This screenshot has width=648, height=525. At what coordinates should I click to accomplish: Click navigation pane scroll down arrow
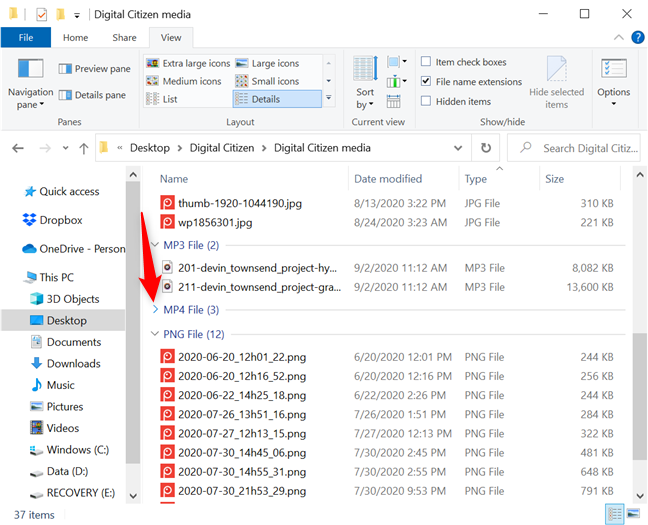tap(133, 496)
